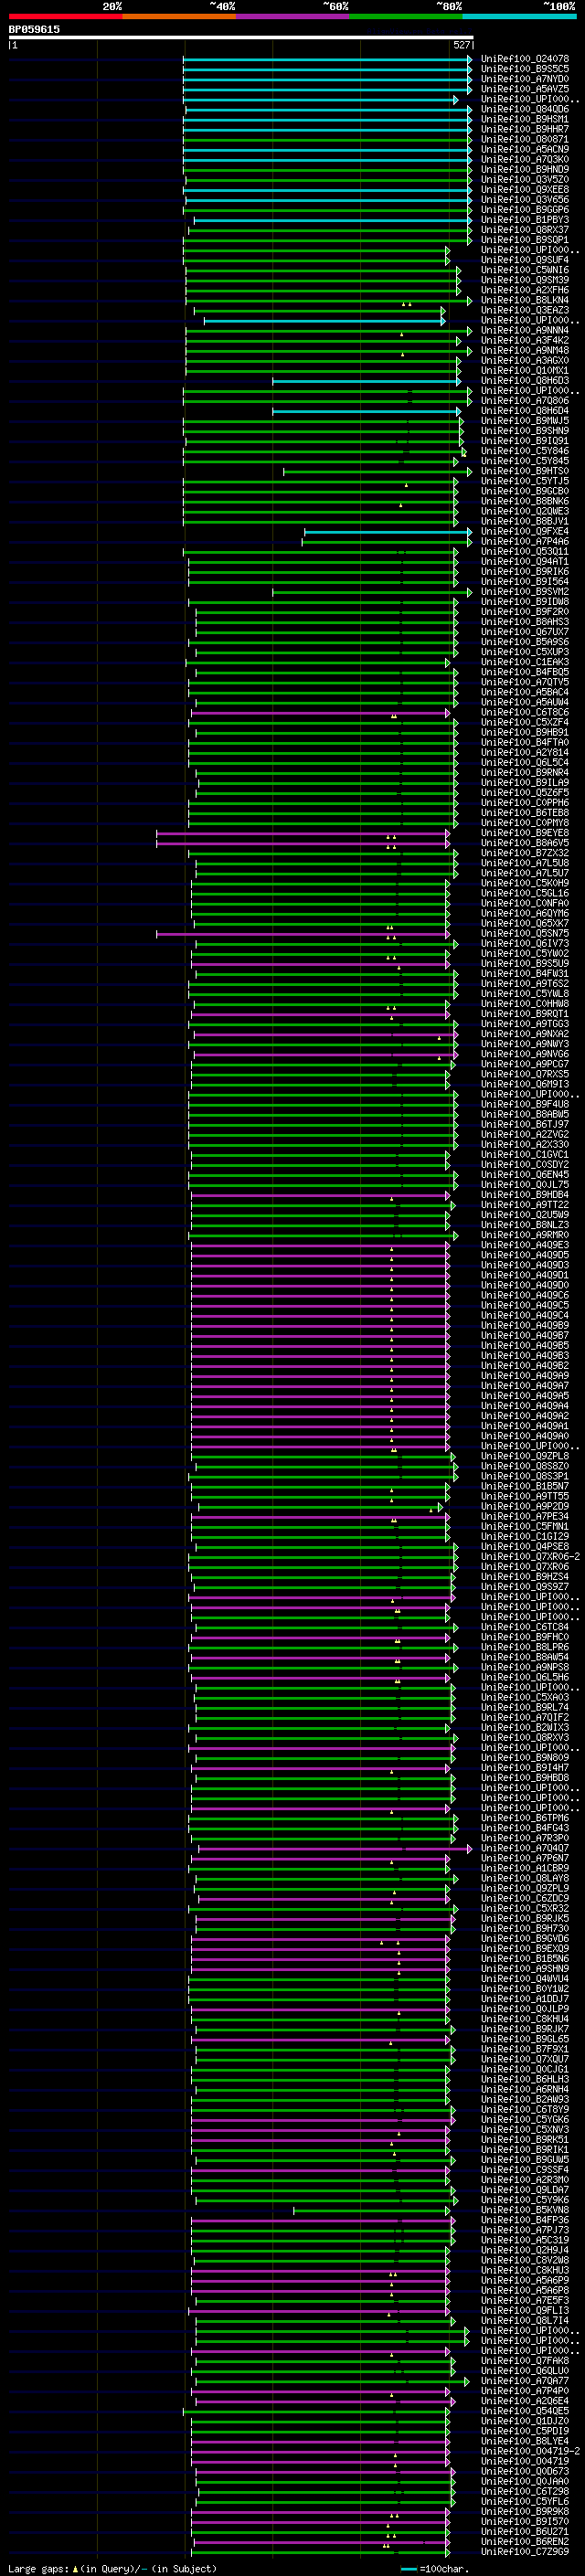Click the UniRef100_A4Q9A0 label

(525, 1436)
